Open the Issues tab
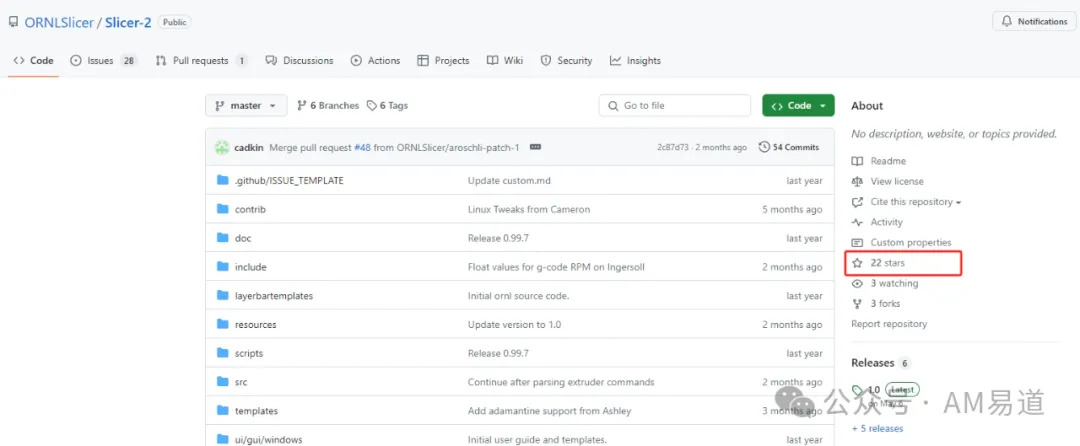The width and height of the screenshot is (1080, 446). pyautogui.click(x=103, y=61)
